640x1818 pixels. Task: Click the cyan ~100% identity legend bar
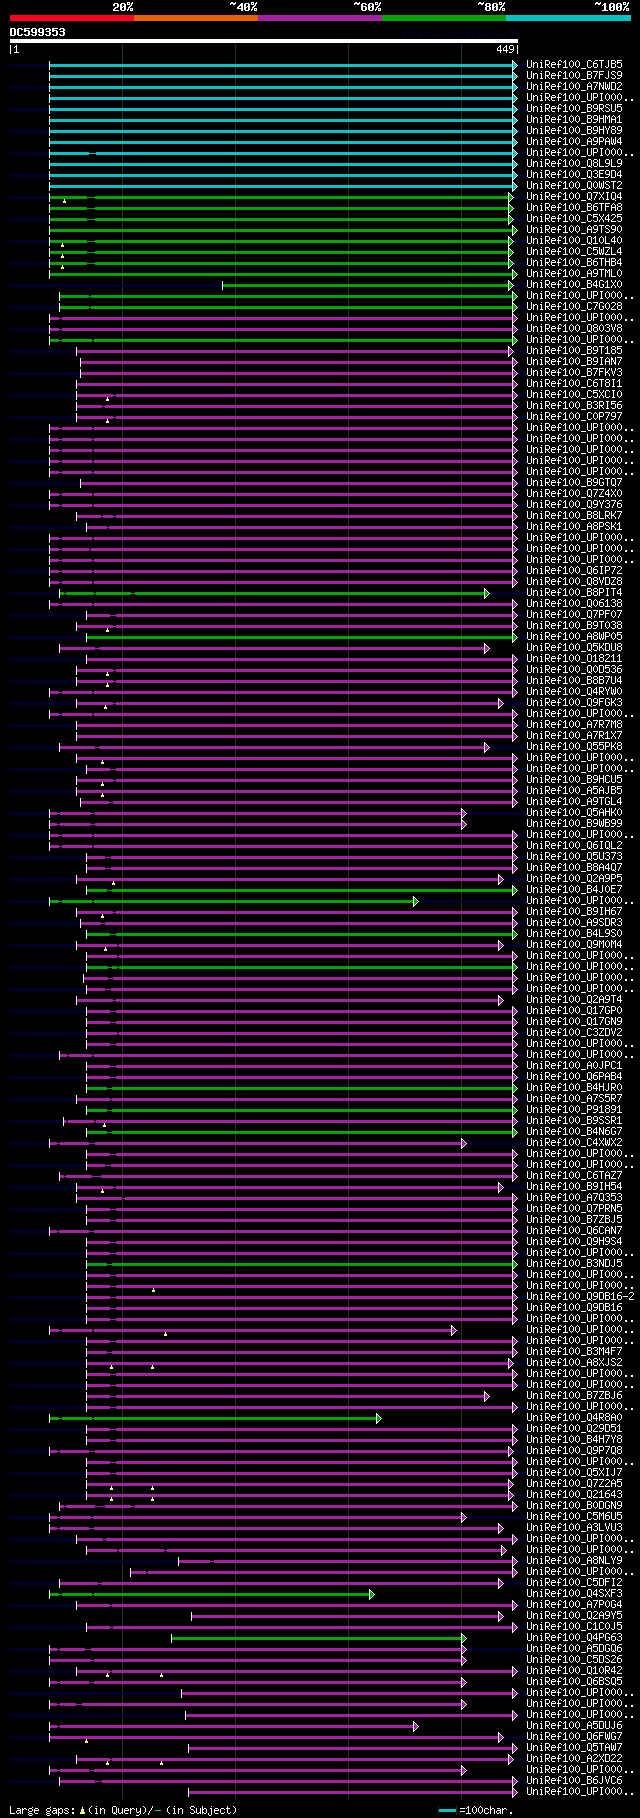click(568, 17)
